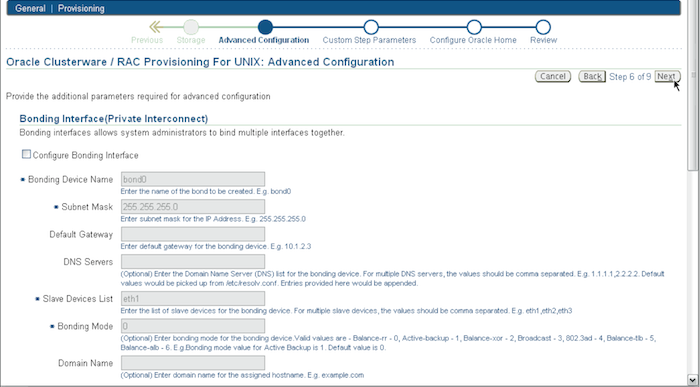Click the Configure Bonding Interface label text

click(x=85, y=155)
